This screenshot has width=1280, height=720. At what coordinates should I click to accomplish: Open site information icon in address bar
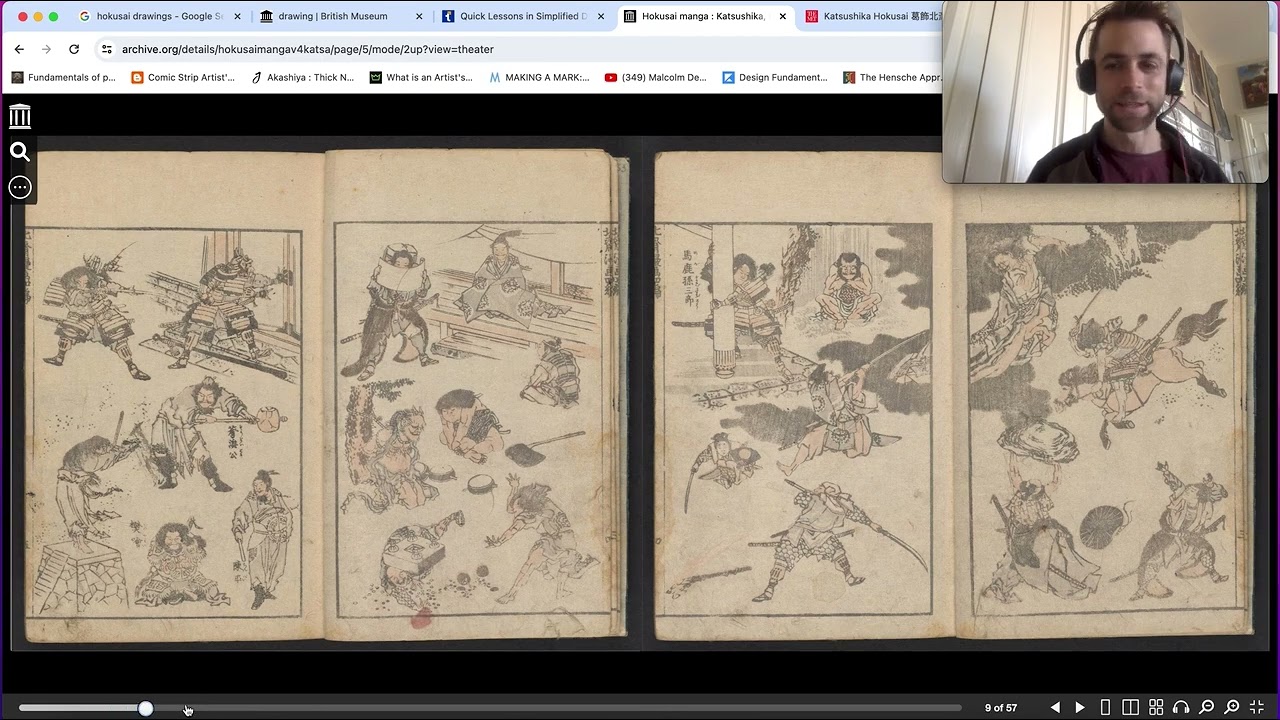(x=107, y=49)
